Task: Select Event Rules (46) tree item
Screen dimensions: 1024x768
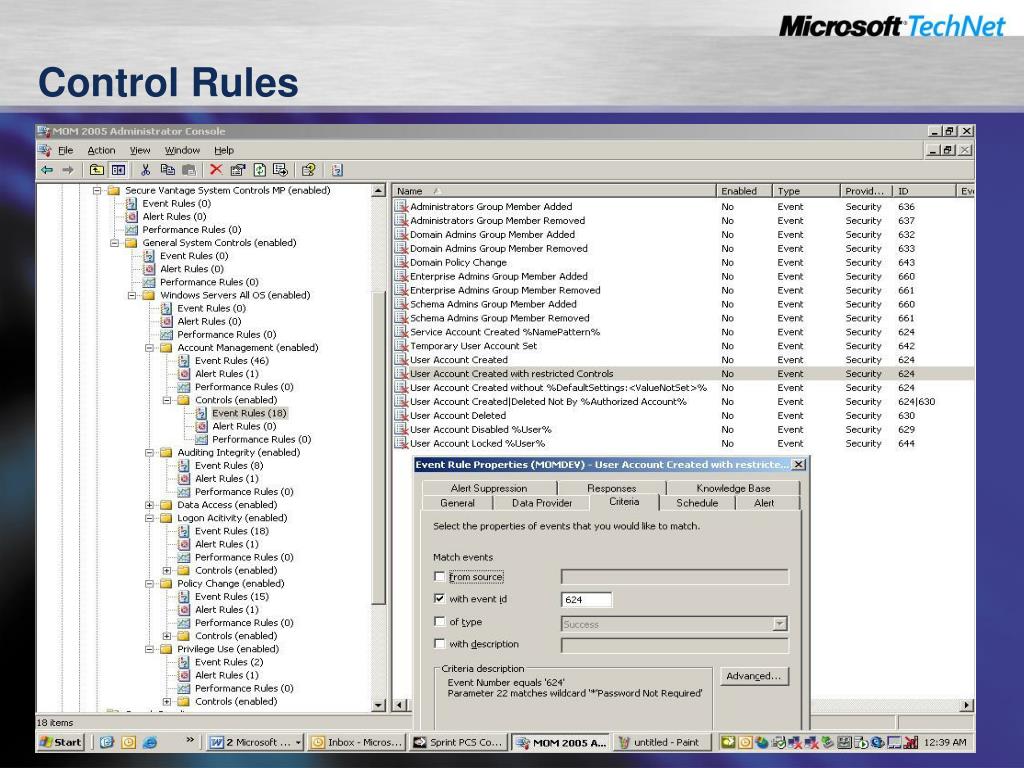Action: tap(232, 360)
